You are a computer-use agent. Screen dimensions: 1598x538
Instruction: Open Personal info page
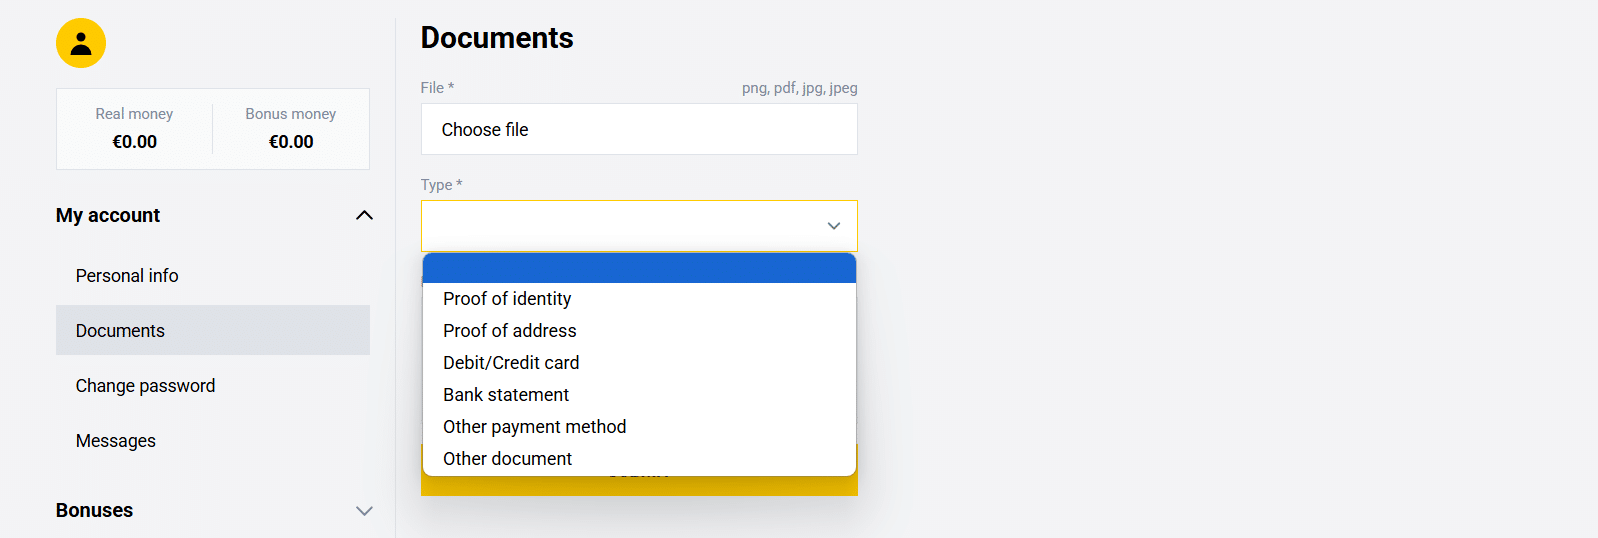(127, 276)
